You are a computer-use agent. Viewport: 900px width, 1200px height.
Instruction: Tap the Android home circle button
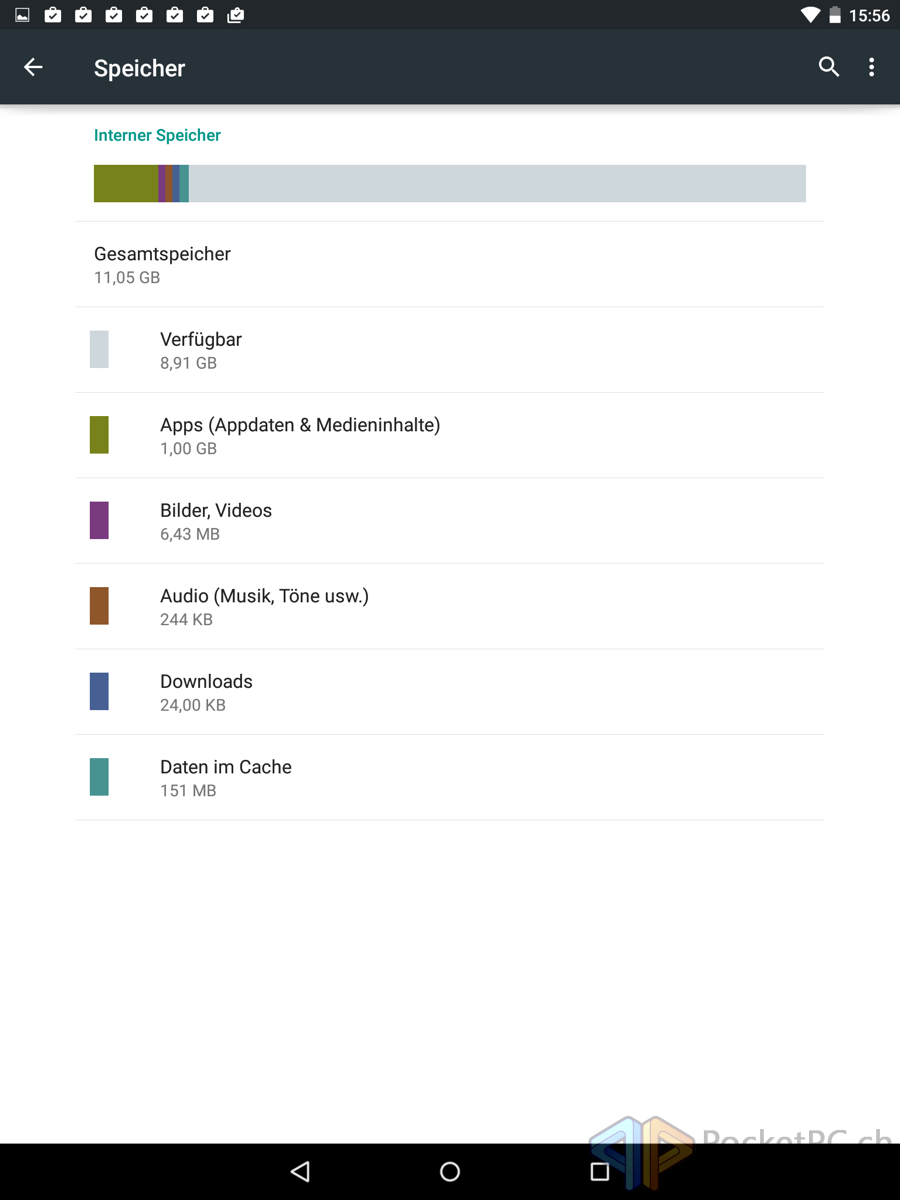(x=450, y=1171)
